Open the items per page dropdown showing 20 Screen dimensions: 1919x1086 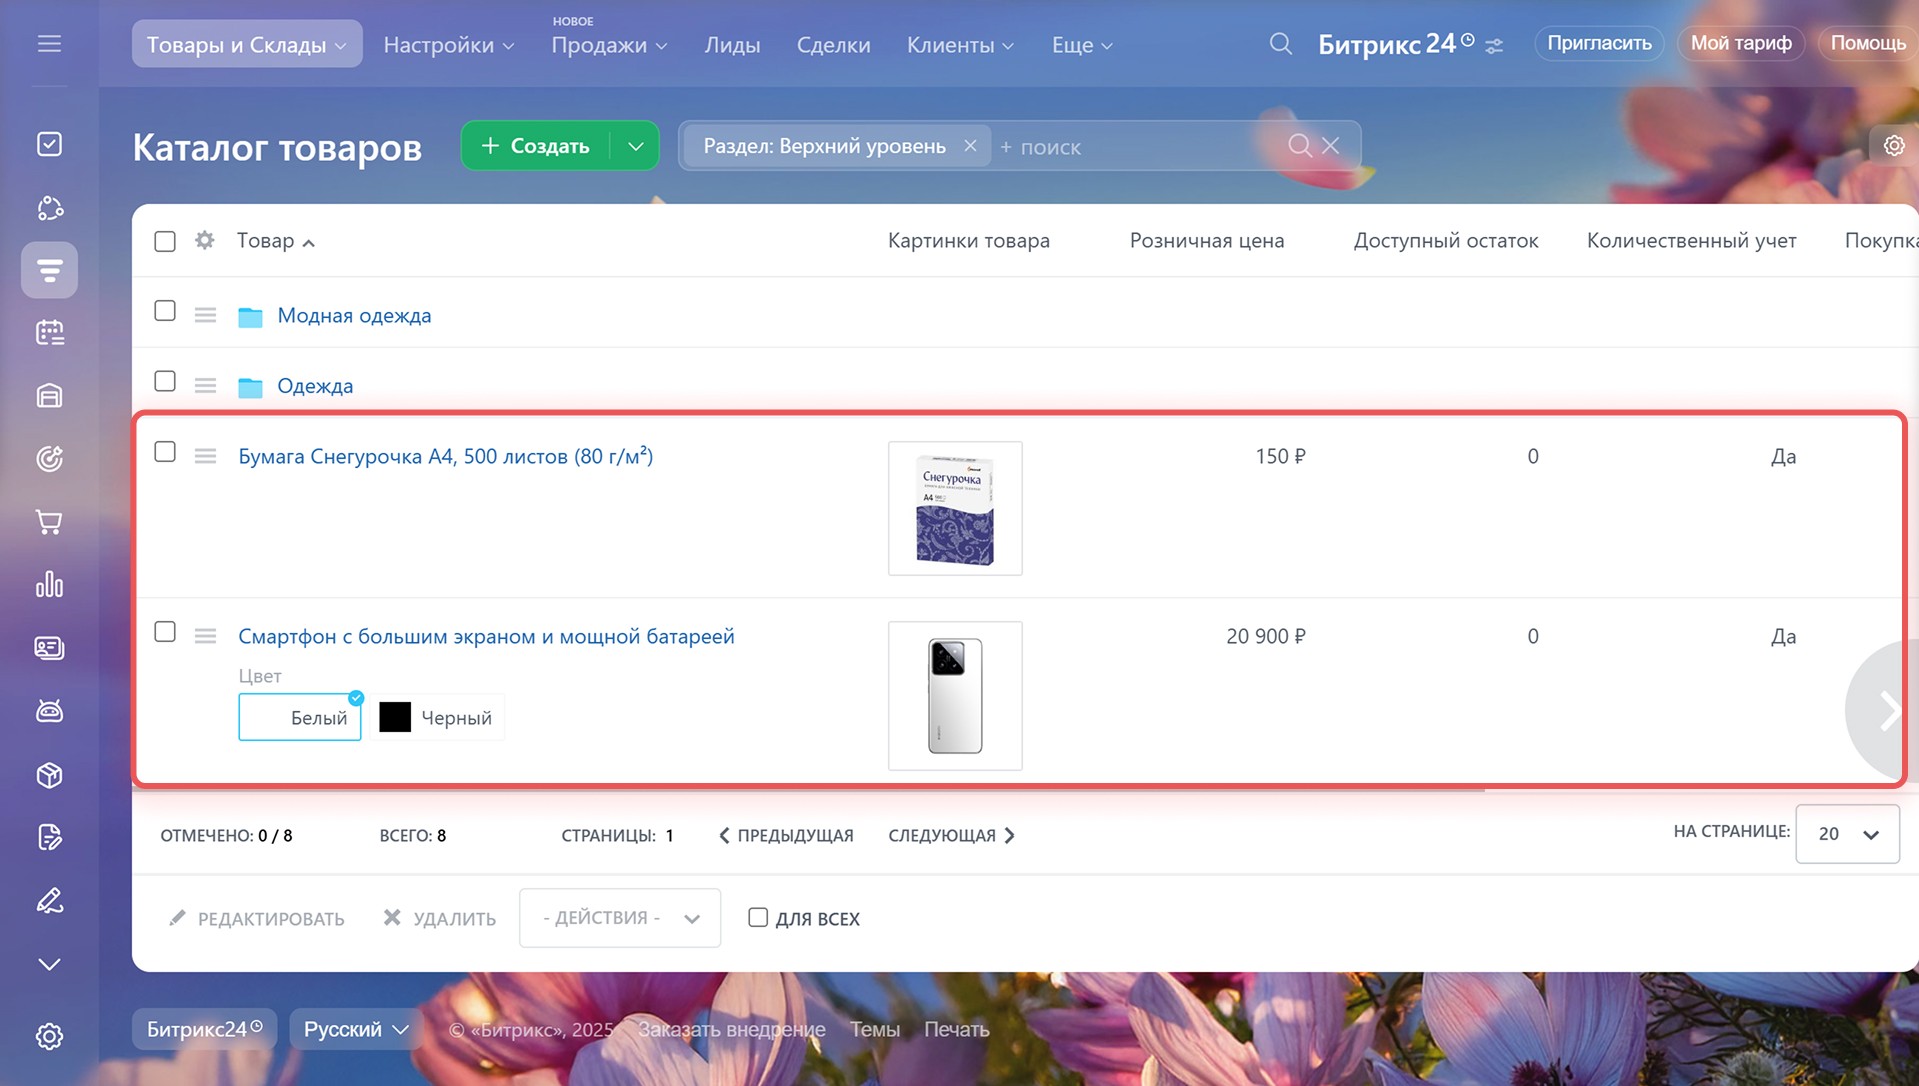pos(1847,834)
